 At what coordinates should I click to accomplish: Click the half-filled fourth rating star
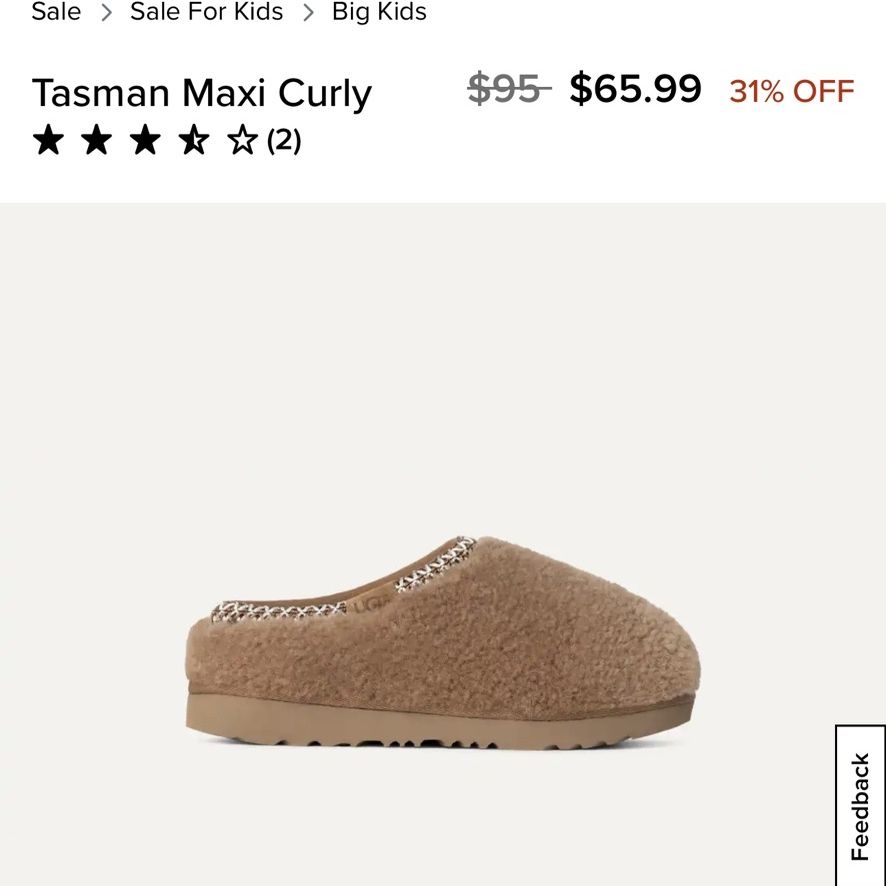194,140
